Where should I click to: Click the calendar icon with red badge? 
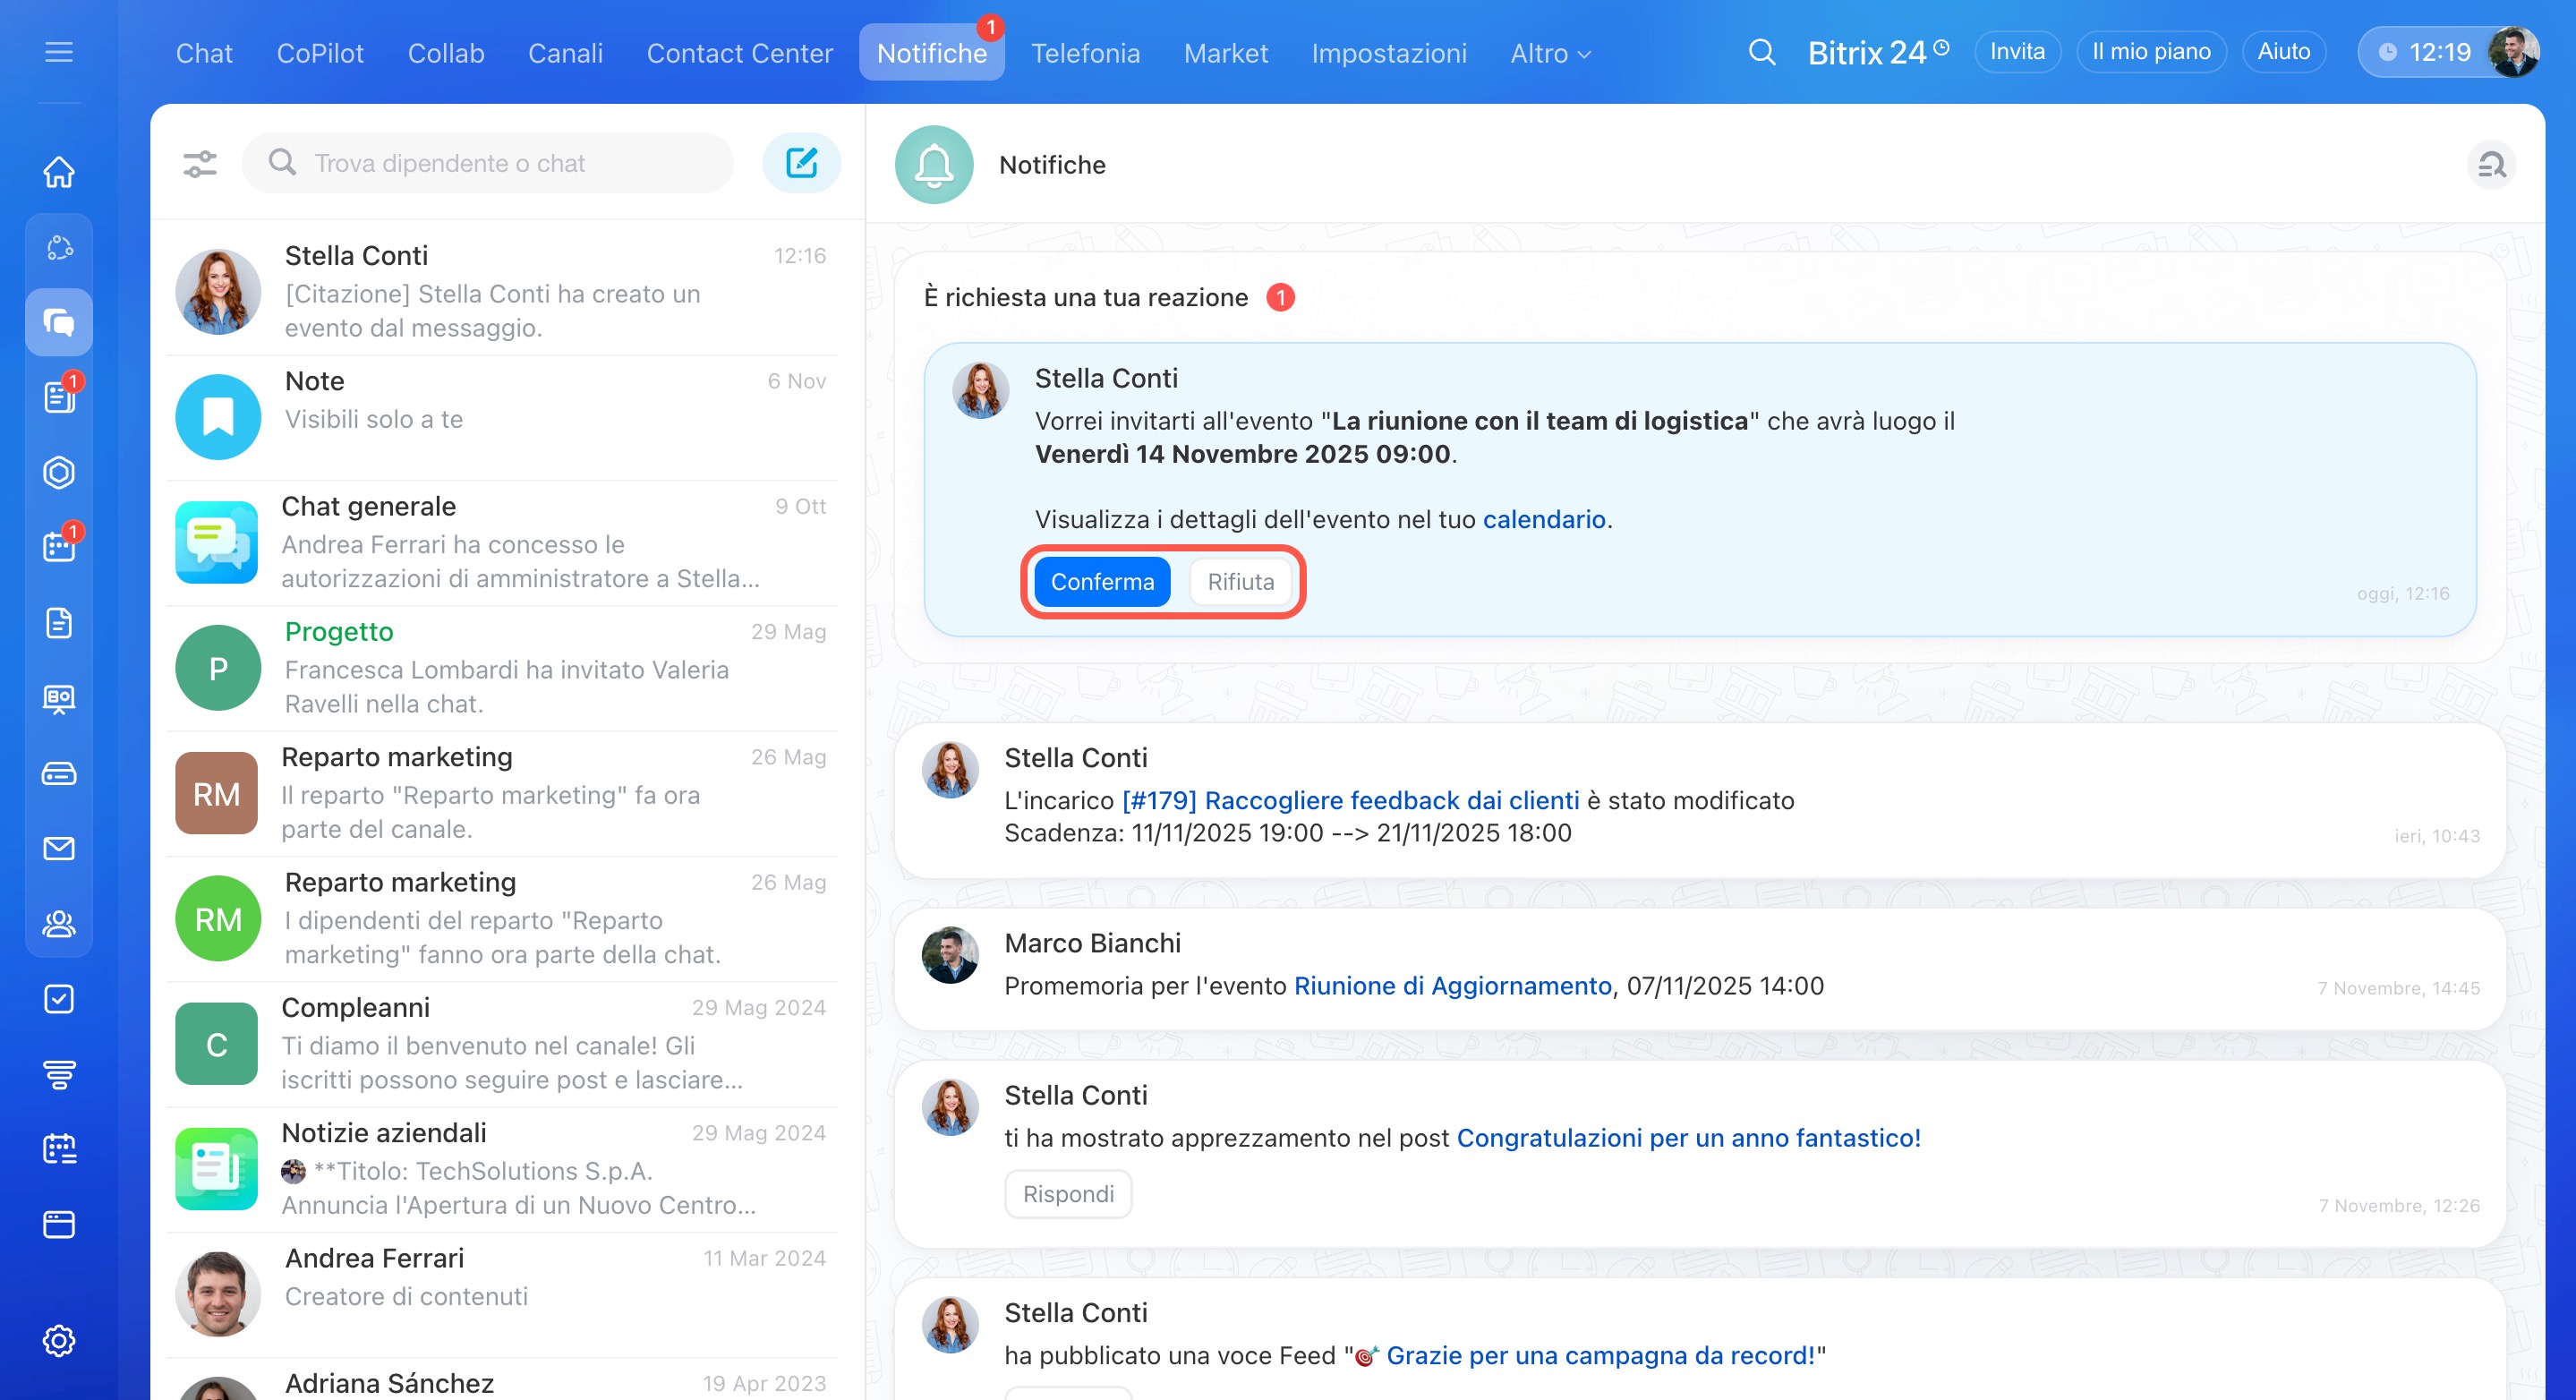pos(59,547)
